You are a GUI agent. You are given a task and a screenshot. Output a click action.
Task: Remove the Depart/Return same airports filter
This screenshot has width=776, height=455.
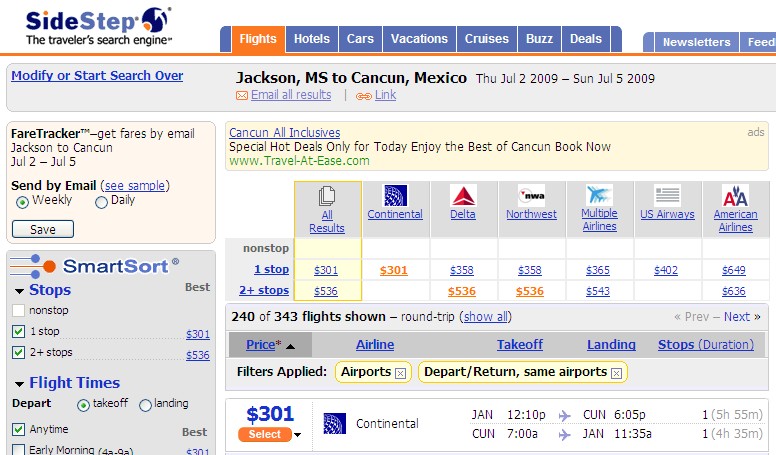[616, 373]
